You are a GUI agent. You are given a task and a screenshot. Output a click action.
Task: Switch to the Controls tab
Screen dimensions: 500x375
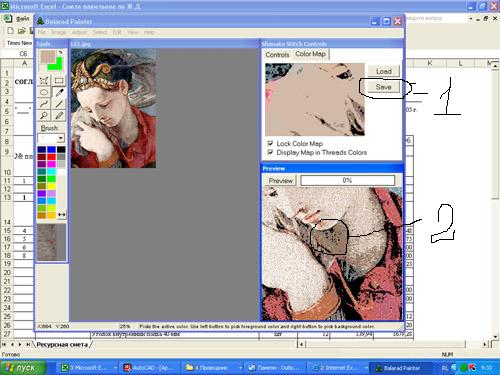277,55
